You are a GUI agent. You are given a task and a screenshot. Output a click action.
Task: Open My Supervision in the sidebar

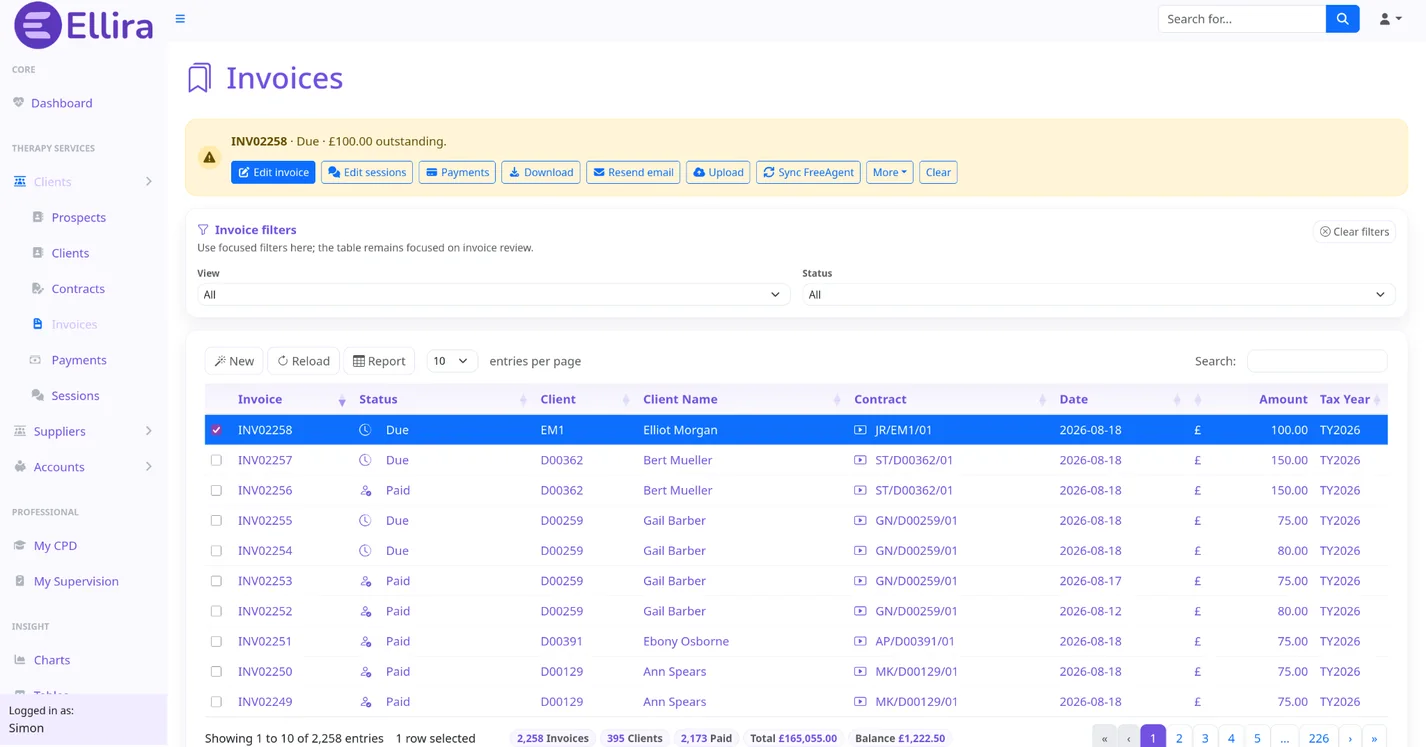point(76,581)
